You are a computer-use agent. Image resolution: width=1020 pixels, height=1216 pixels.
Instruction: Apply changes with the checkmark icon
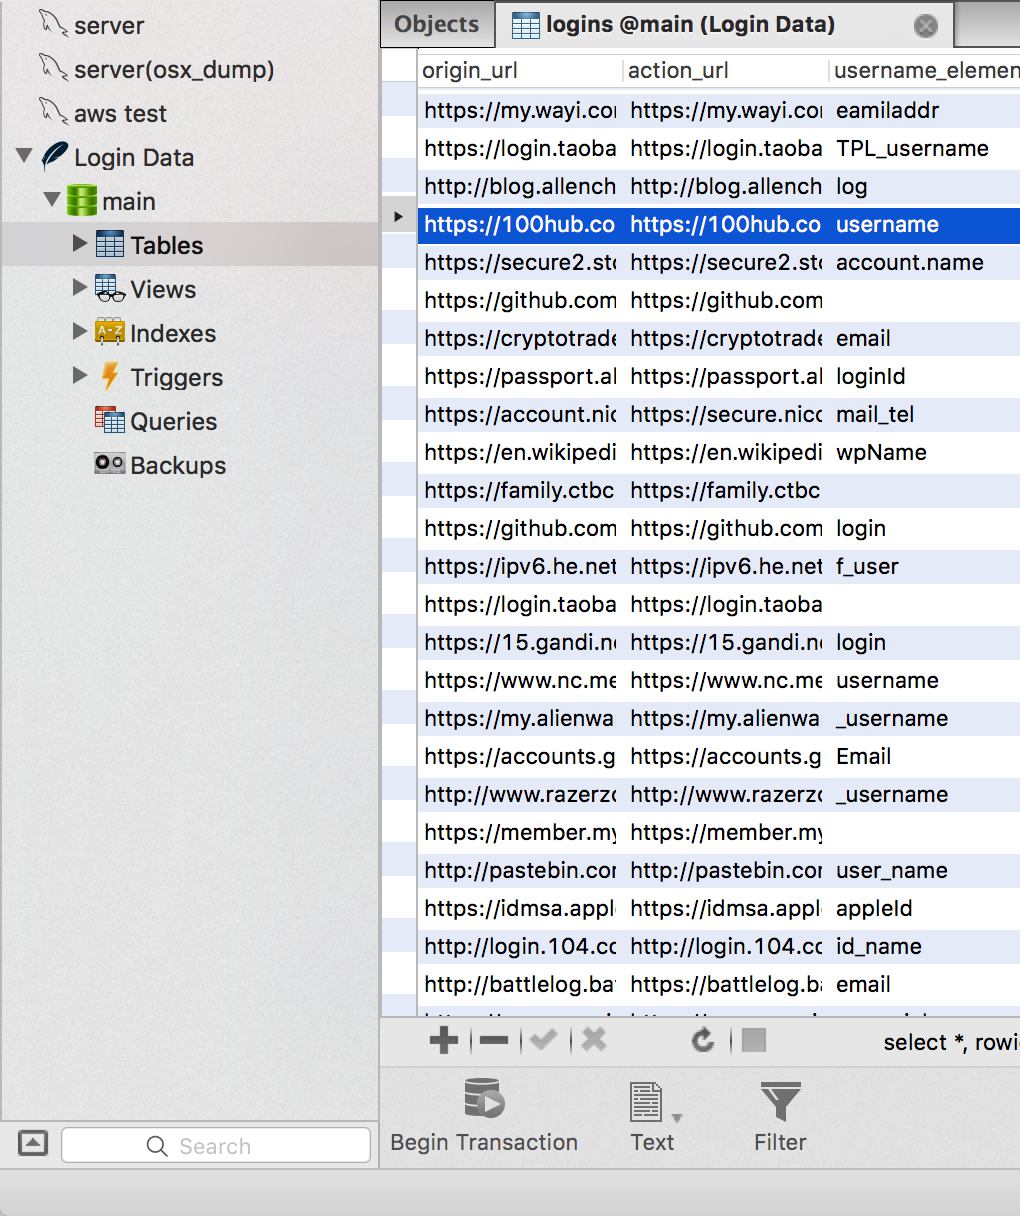pyautogui.click(x=543, y=1041)
